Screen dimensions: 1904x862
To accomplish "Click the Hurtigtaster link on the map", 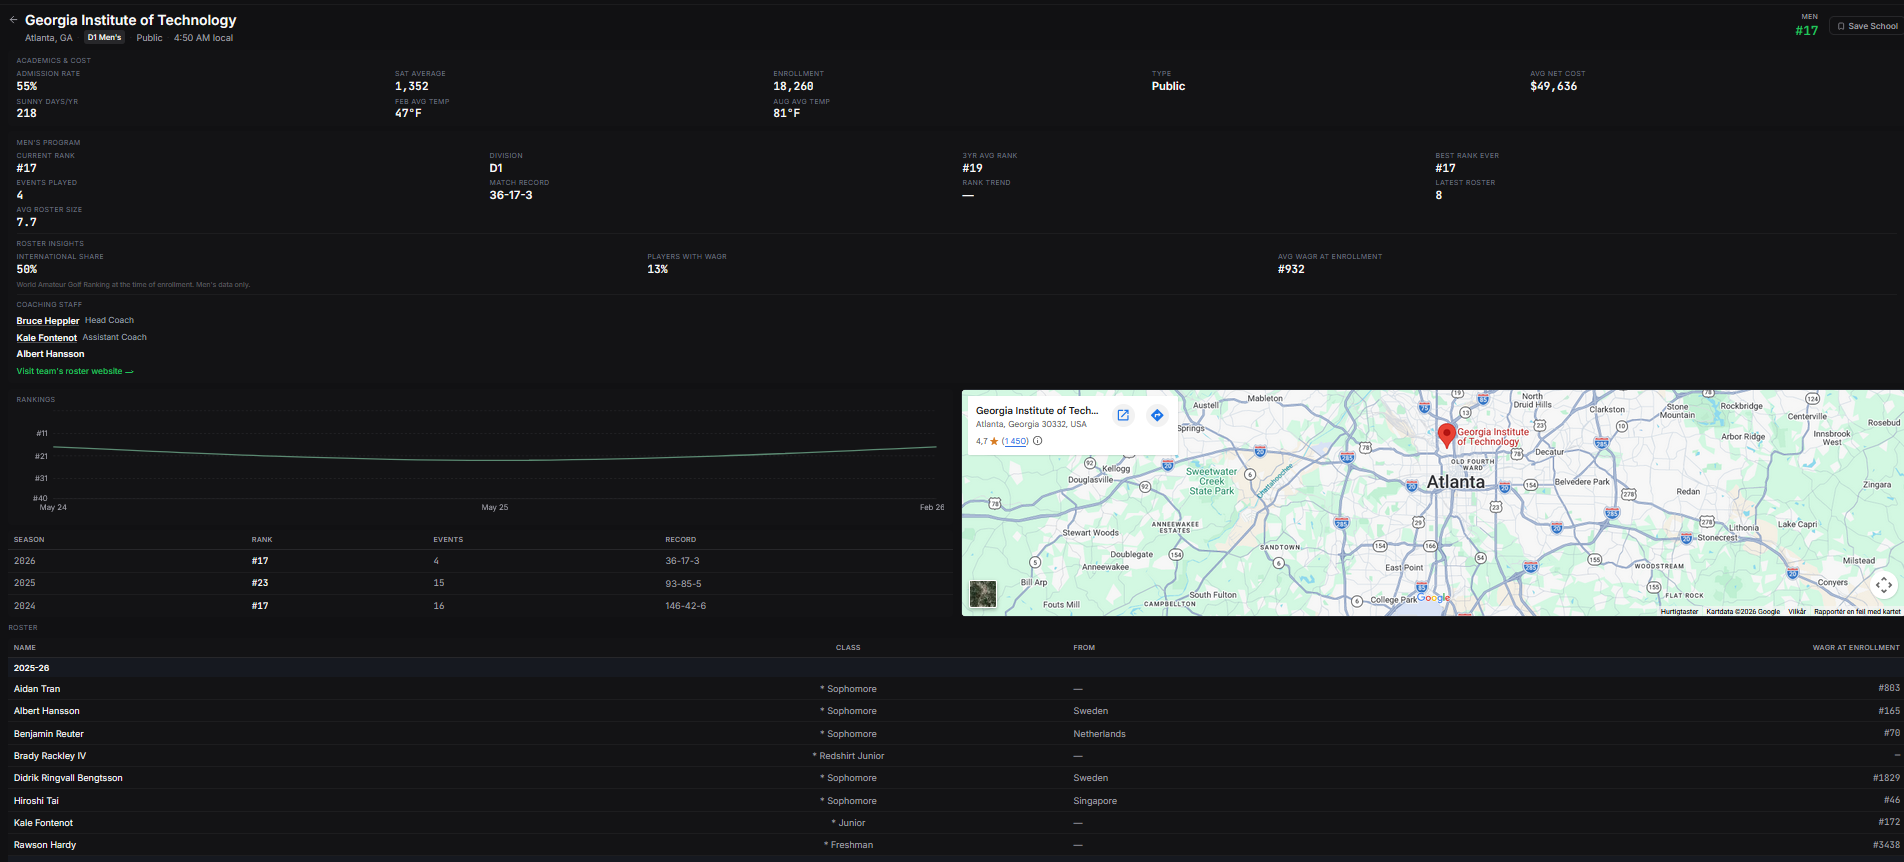I will (1679, 611).
